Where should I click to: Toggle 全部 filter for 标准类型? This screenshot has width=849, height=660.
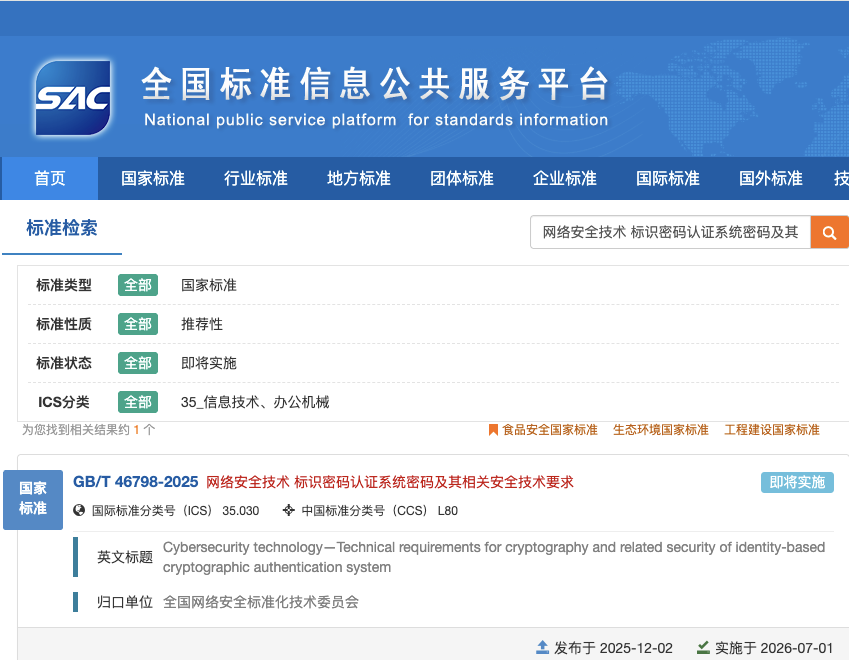(x=138, y=285)
